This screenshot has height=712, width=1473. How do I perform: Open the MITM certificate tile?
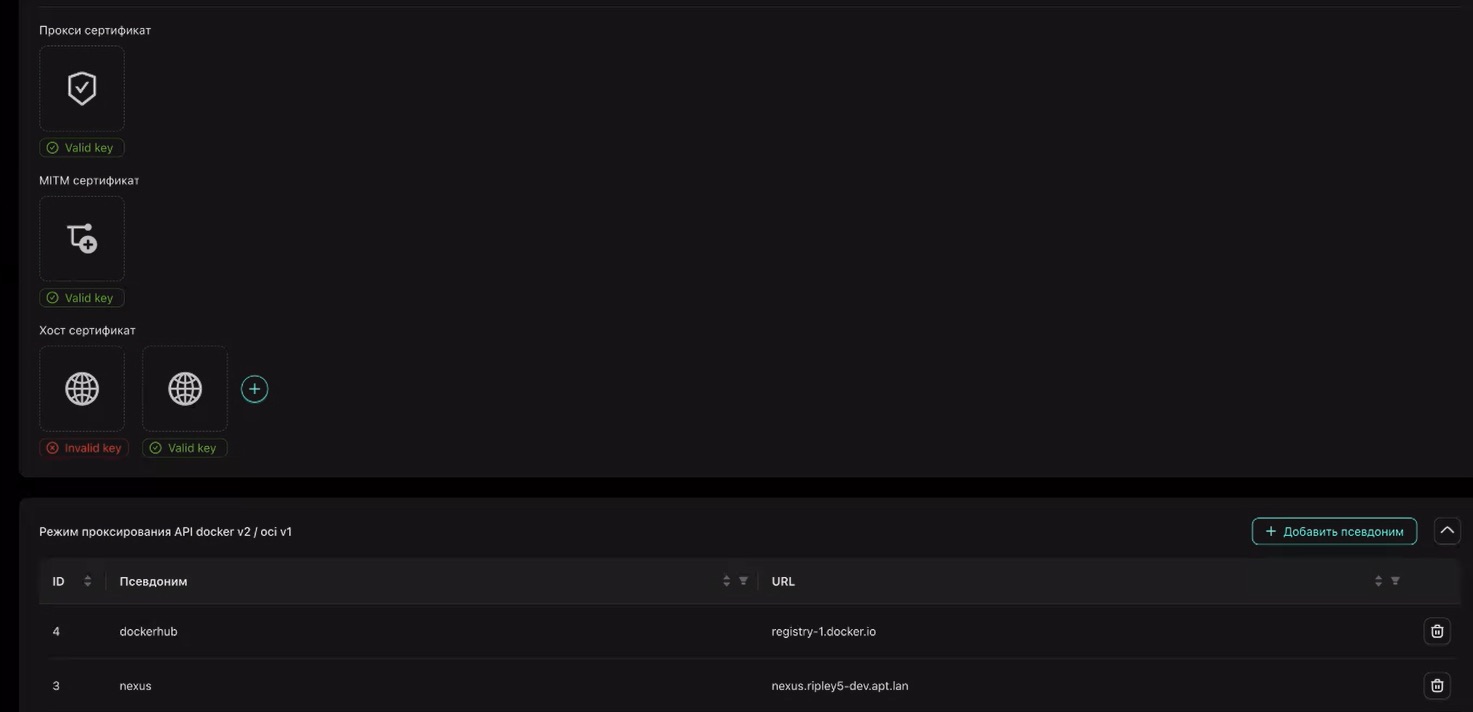point(82,238)
